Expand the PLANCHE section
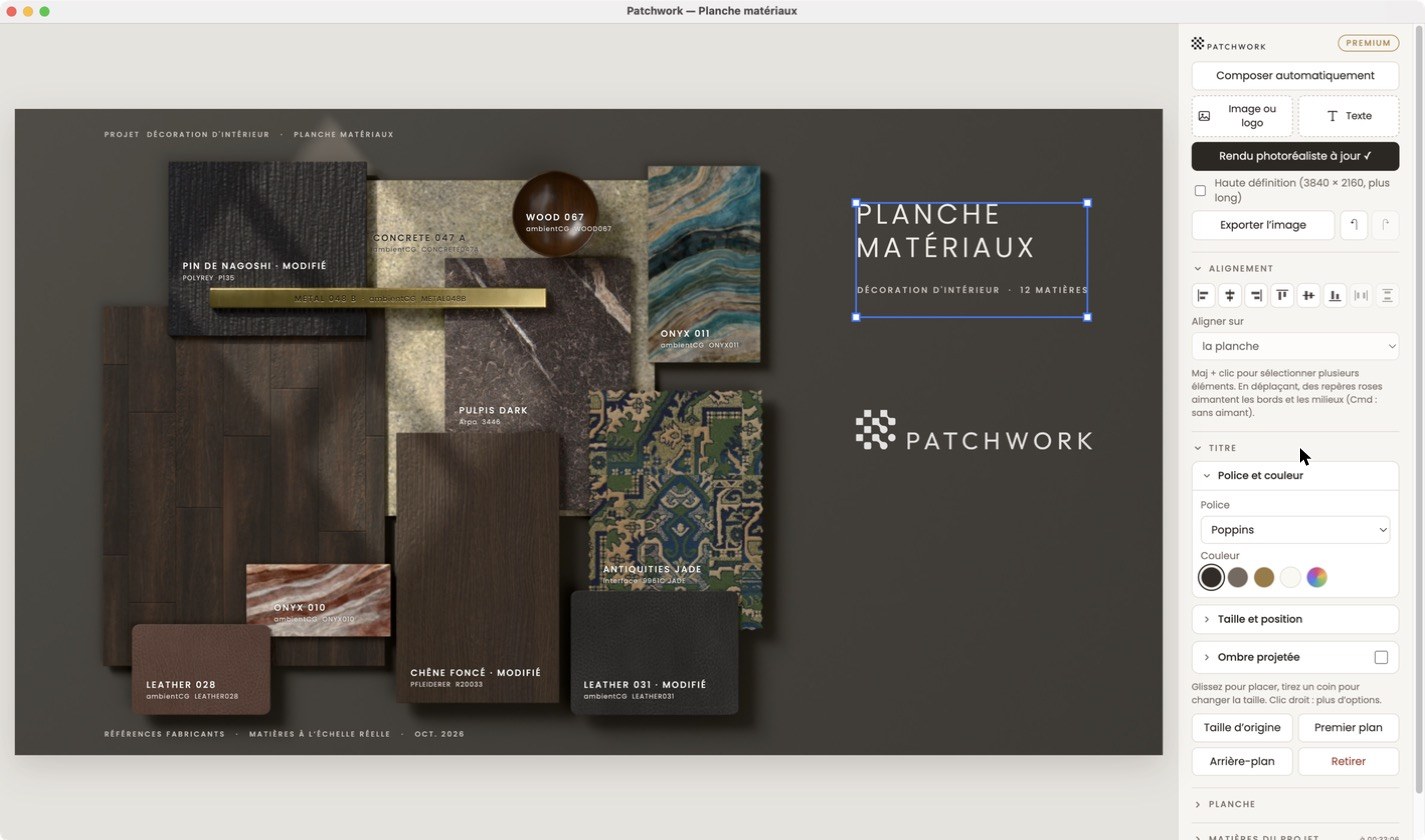 (1295, 804)
